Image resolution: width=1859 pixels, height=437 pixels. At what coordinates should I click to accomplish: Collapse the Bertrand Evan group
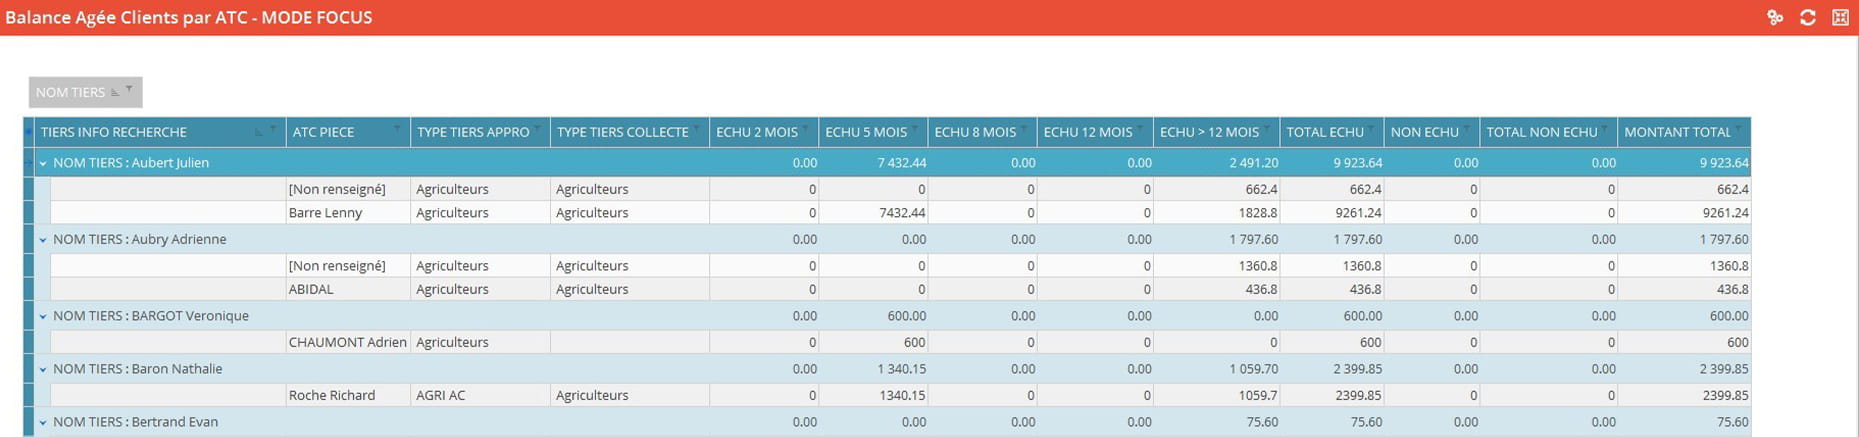click(43, 423)
